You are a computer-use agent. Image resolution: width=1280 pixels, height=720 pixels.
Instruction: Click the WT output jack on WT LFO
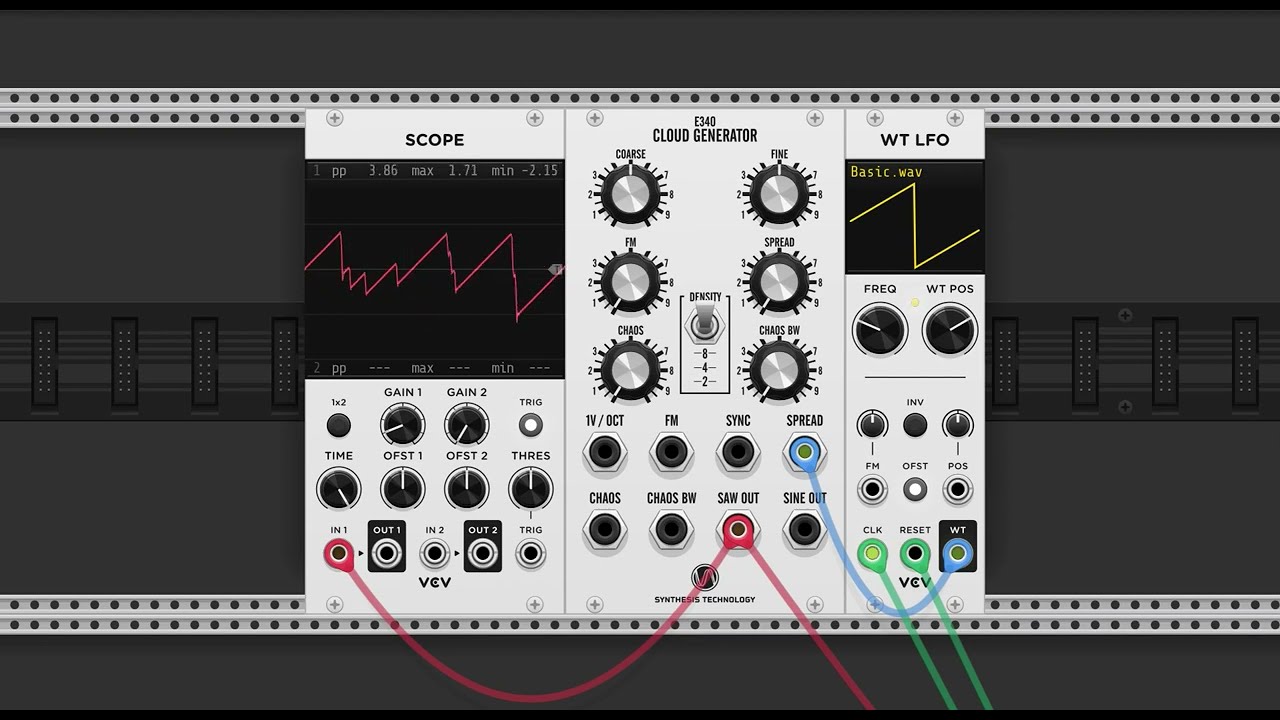click(x=958, y=553)
